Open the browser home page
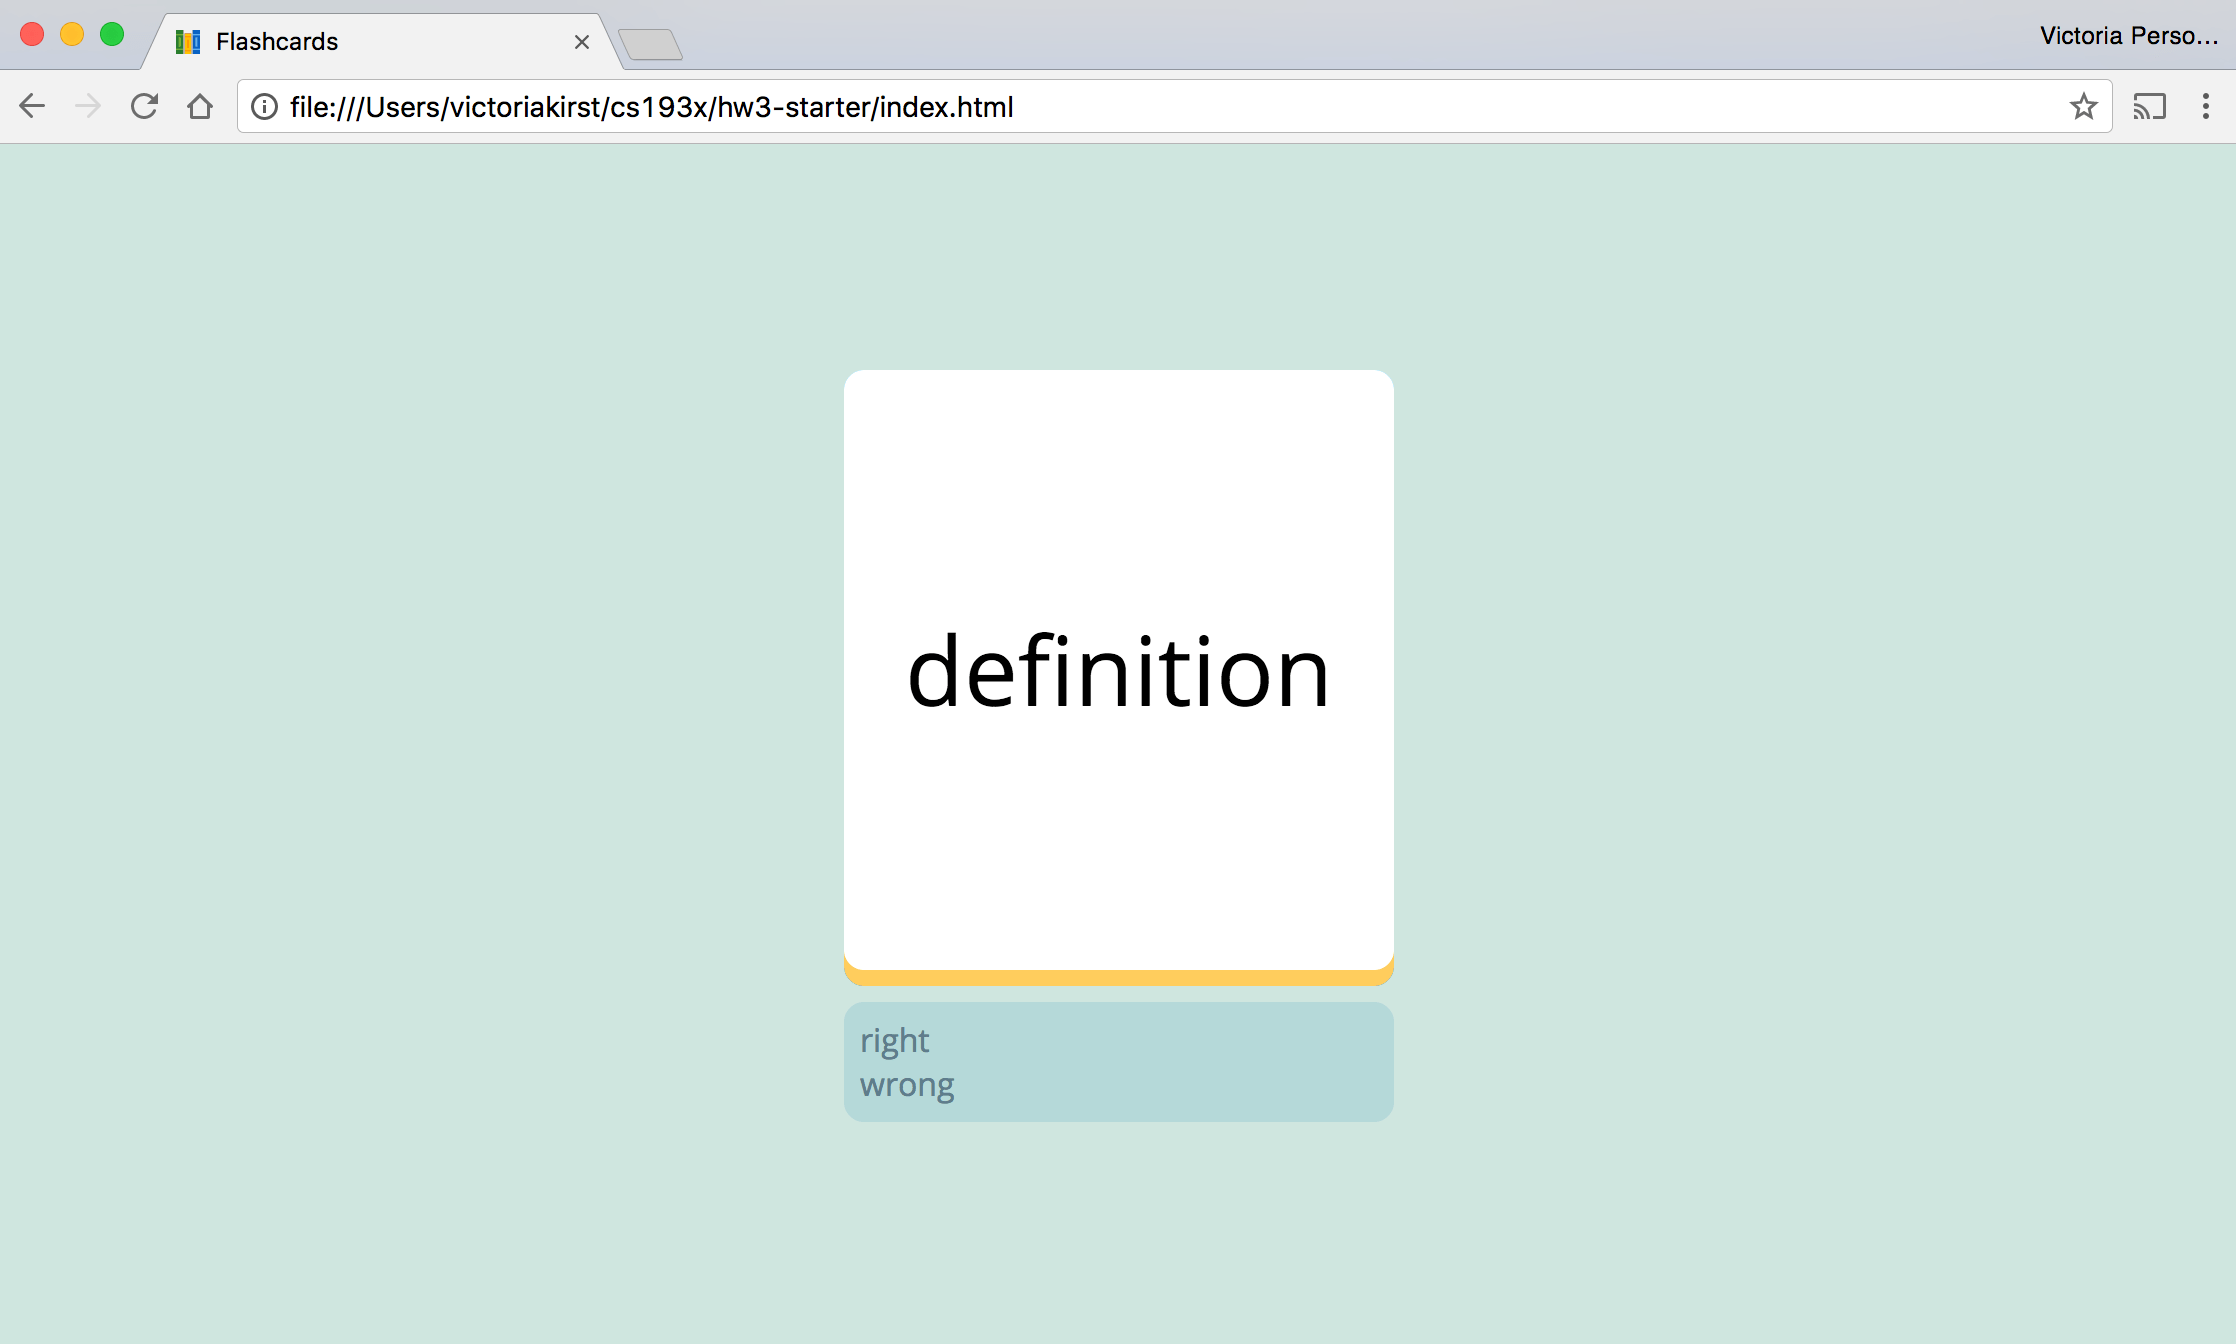This screenshot has width=2236, height=1344. pos(200,106)
